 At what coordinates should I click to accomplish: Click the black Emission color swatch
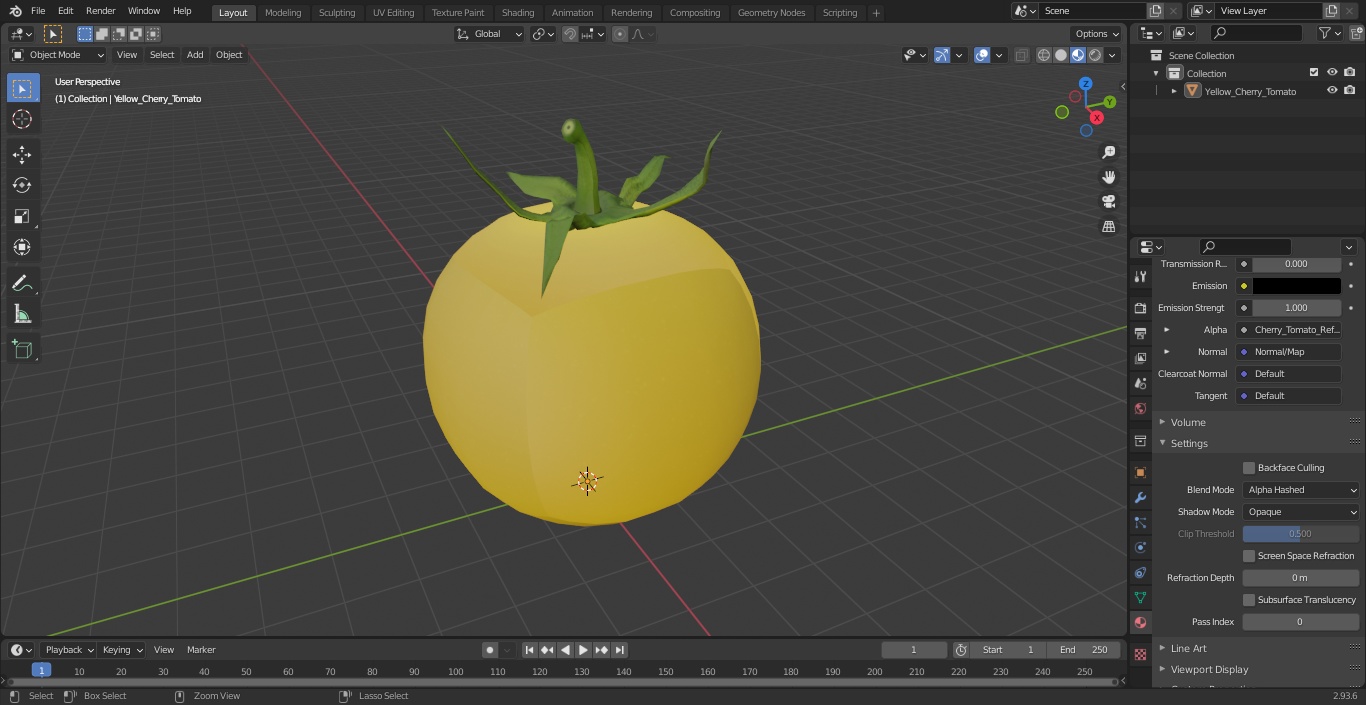1296,286
